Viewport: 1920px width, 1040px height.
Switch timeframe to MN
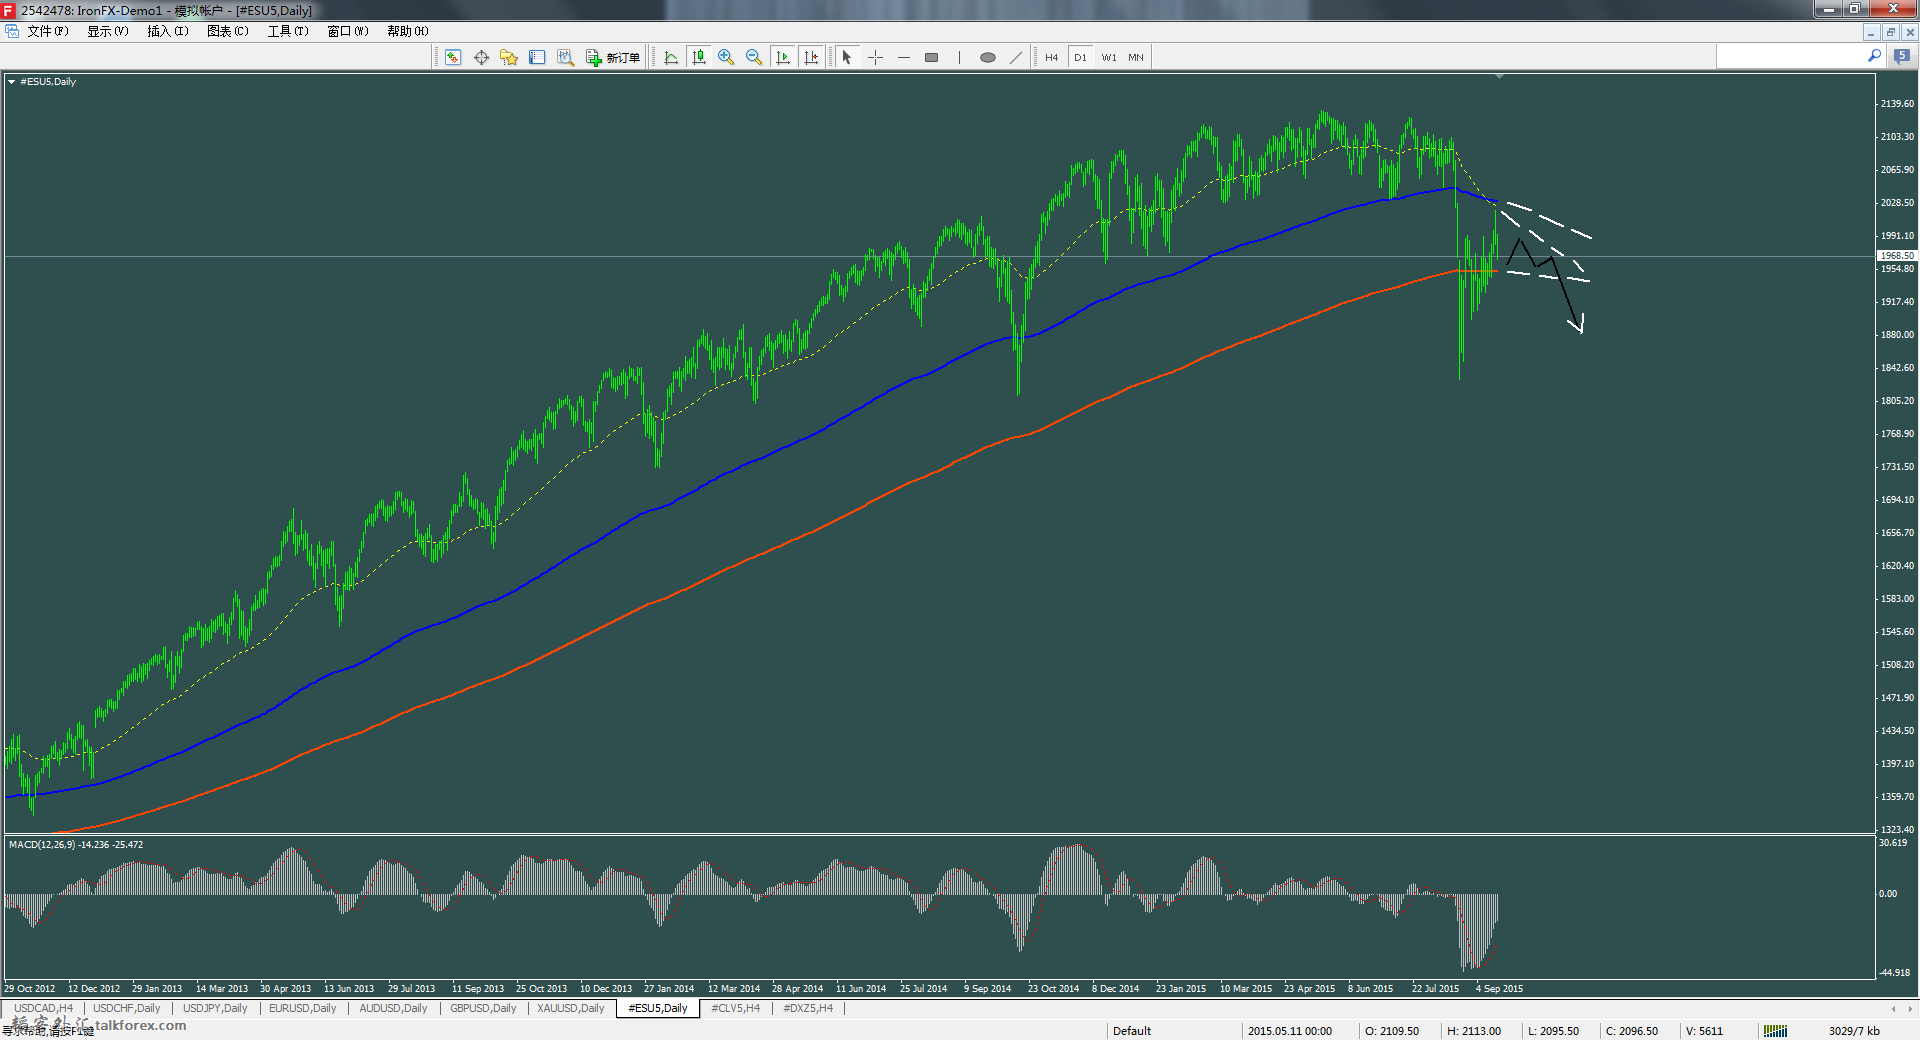coord(1136,58)
